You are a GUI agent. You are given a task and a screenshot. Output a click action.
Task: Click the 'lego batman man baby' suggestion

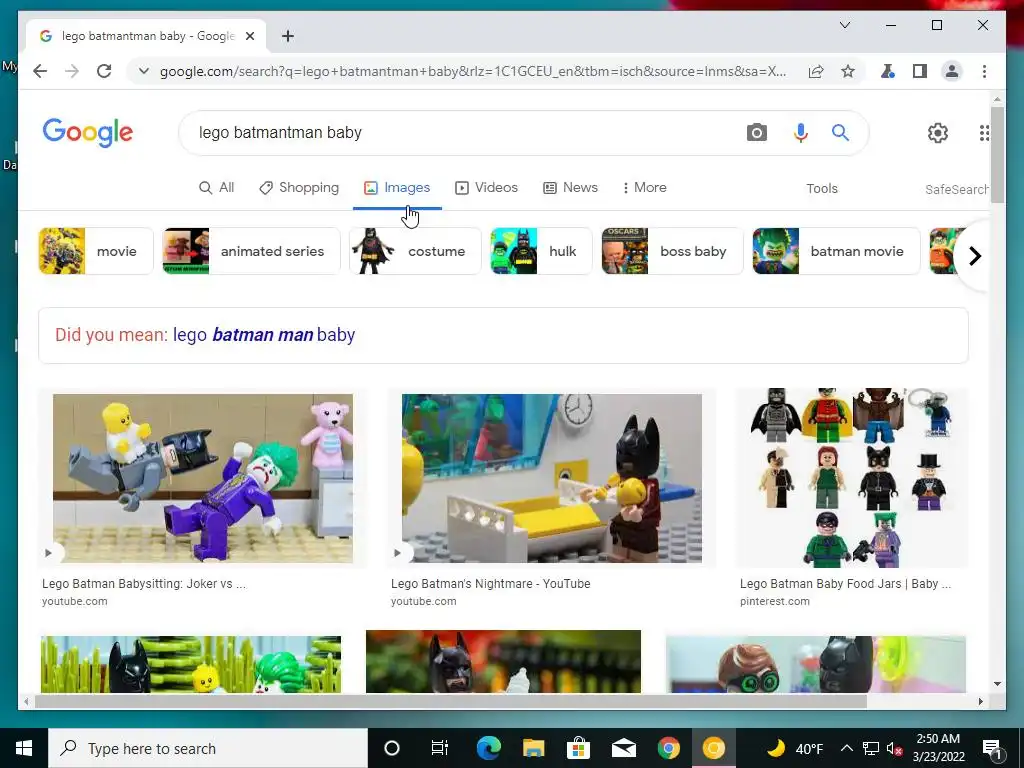coord(264,334)
